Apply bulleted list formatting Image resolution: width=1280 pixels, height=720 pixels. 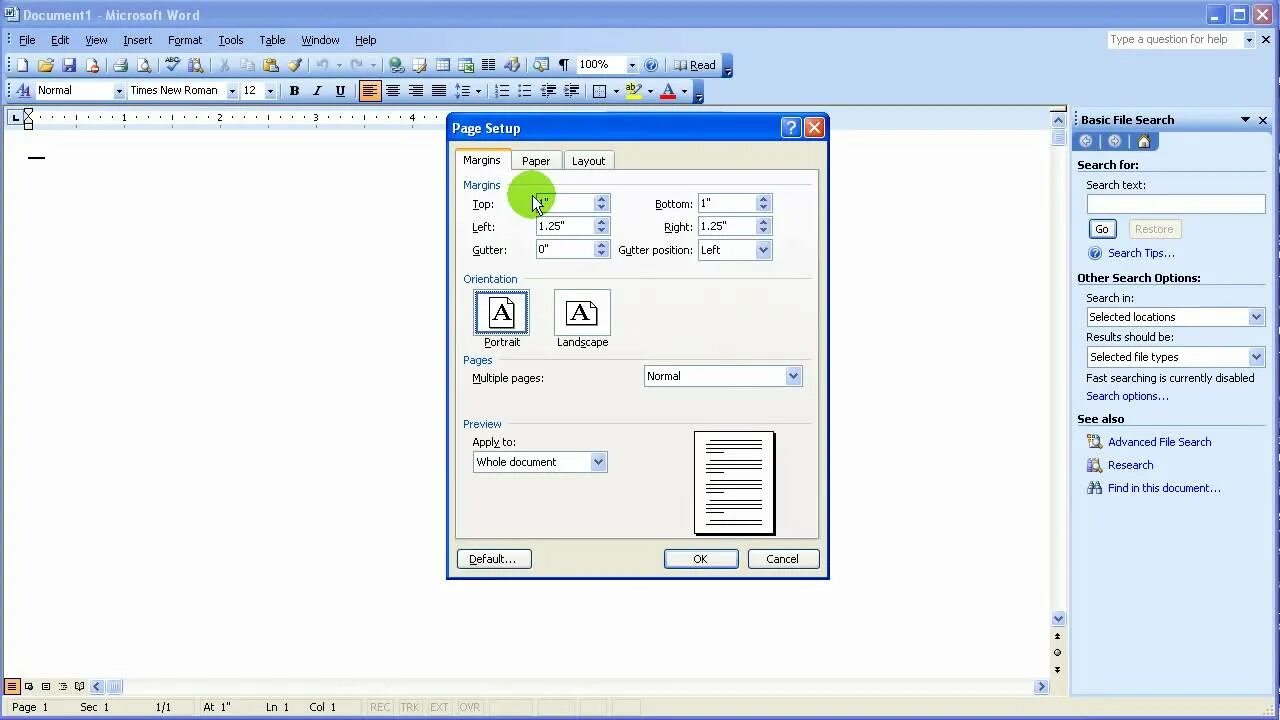tap(525, 91)
